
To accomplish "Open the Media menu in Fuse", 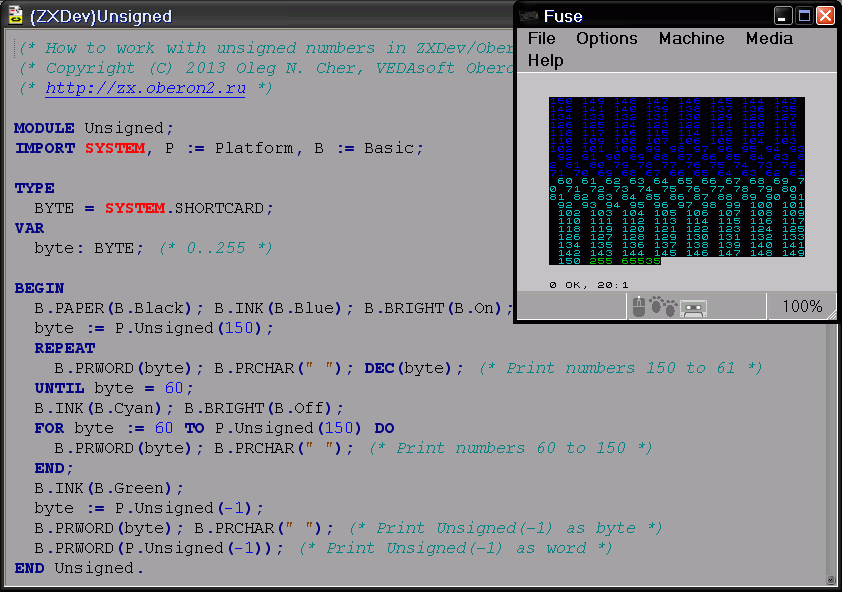I will click(x=769, y=39).
